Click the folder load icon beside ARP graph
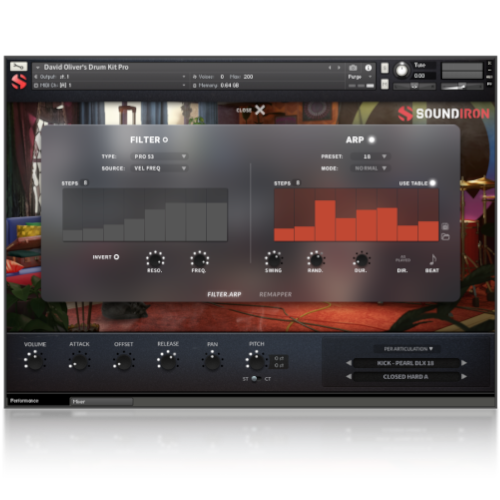This screenshot has height=500, width=500. (x=445, y=237)
